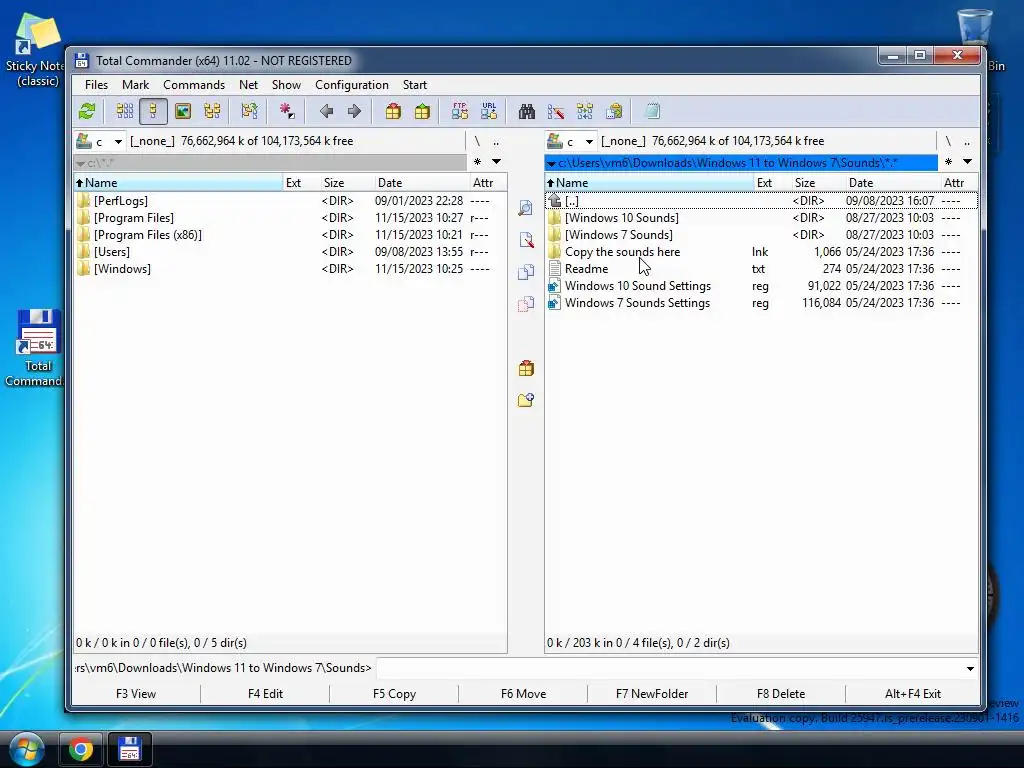Go back with the left arrow icon
1024x768 pixels.
click(326, 111)
